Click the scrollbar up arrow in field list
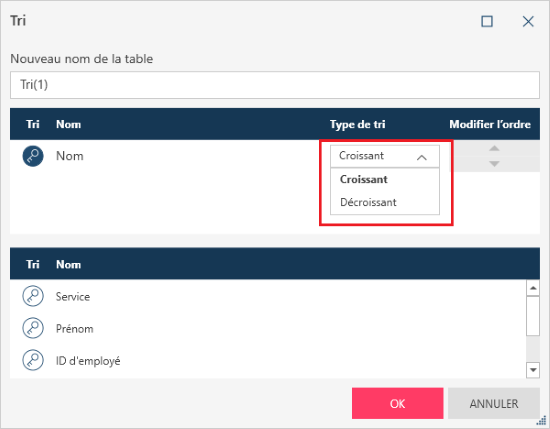Image resolution: width=550 pixels, height=429 pixels. point(533,288)
